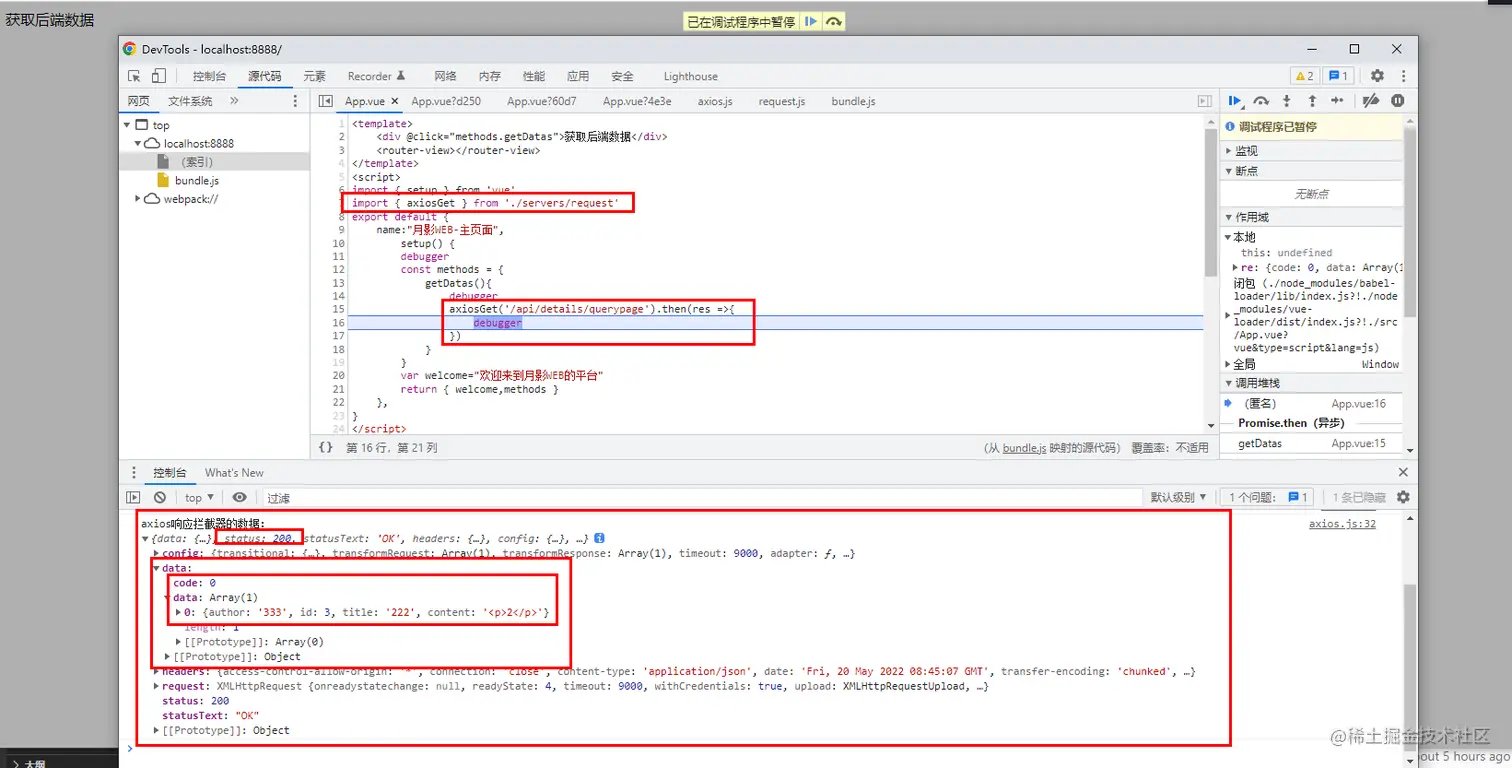This screenshot has height=768, width=1512.
Task: Open the info tooltip icon beside logged object
Action: pyautogui.click(x=599, y=539)
